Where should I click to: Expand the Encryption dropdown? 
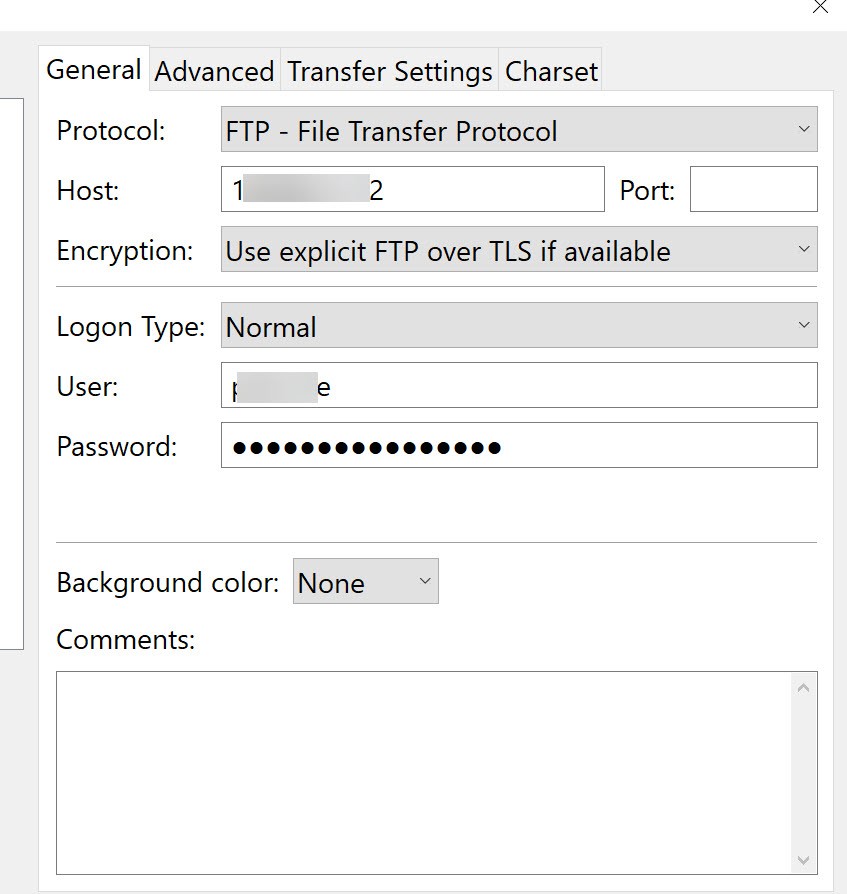click(518, 250)
